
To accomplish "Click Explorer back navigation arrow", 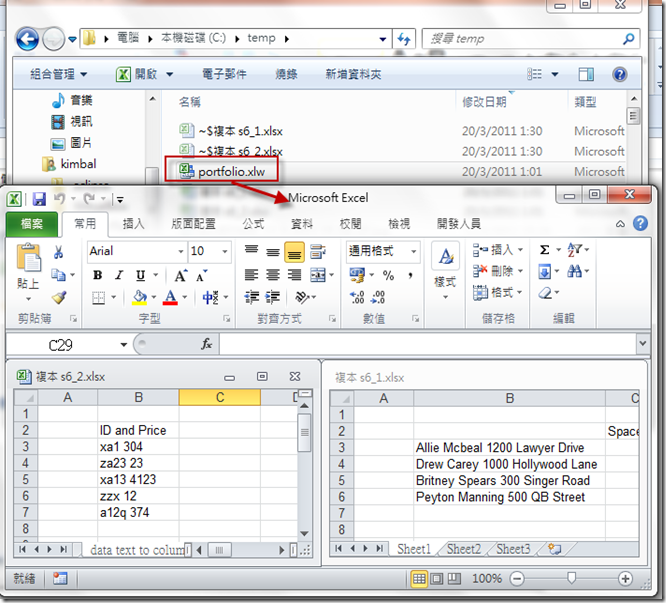I will (x=27, y=39).
